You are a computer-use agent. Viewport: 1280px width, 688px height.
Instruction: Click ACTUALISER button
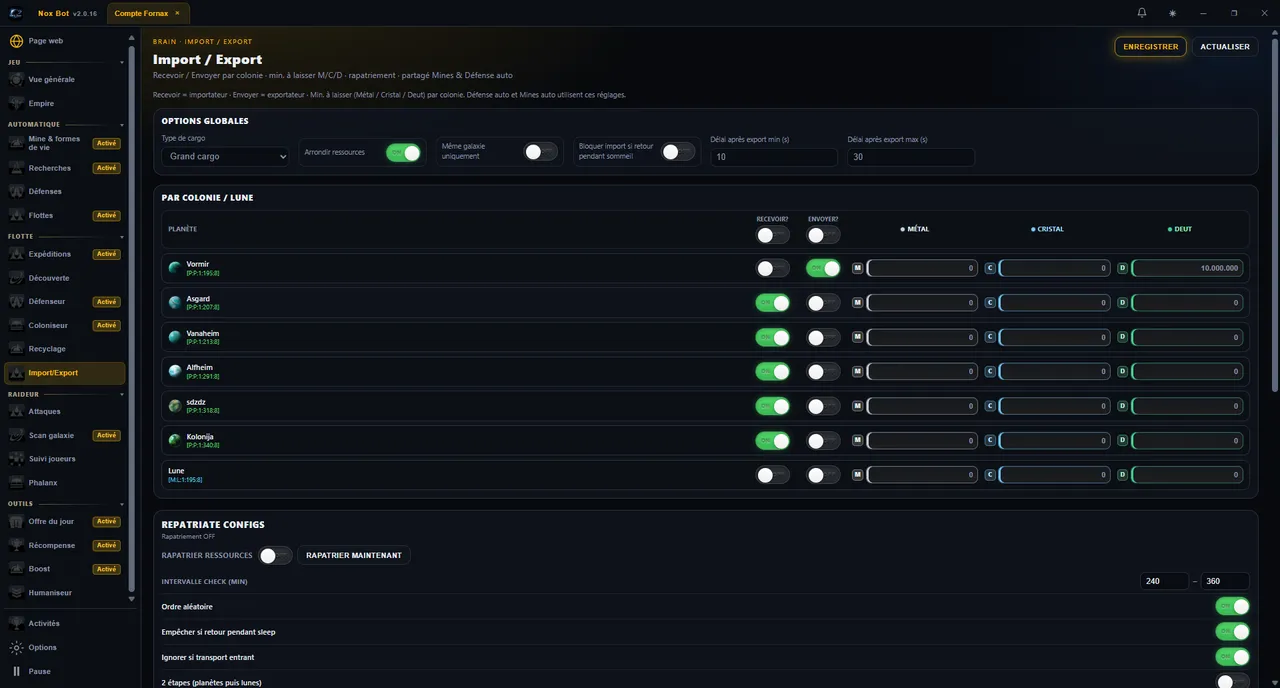[1225, 46]
